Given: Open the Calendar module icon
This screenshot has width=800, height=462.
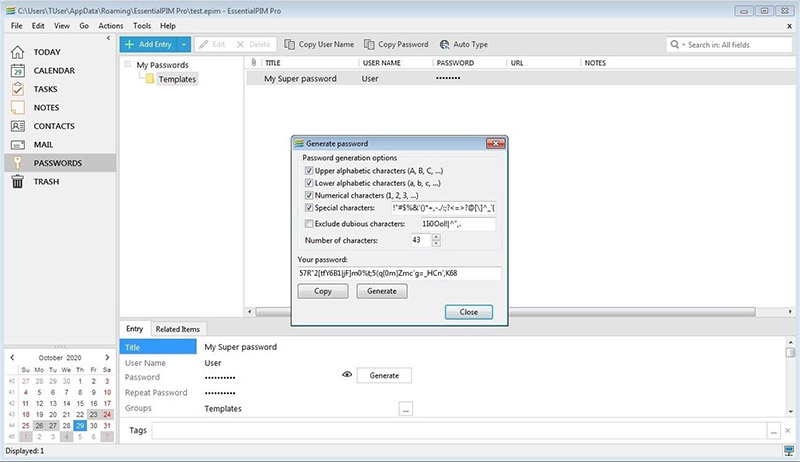Looking at the screenshot, I should [17, 70].
